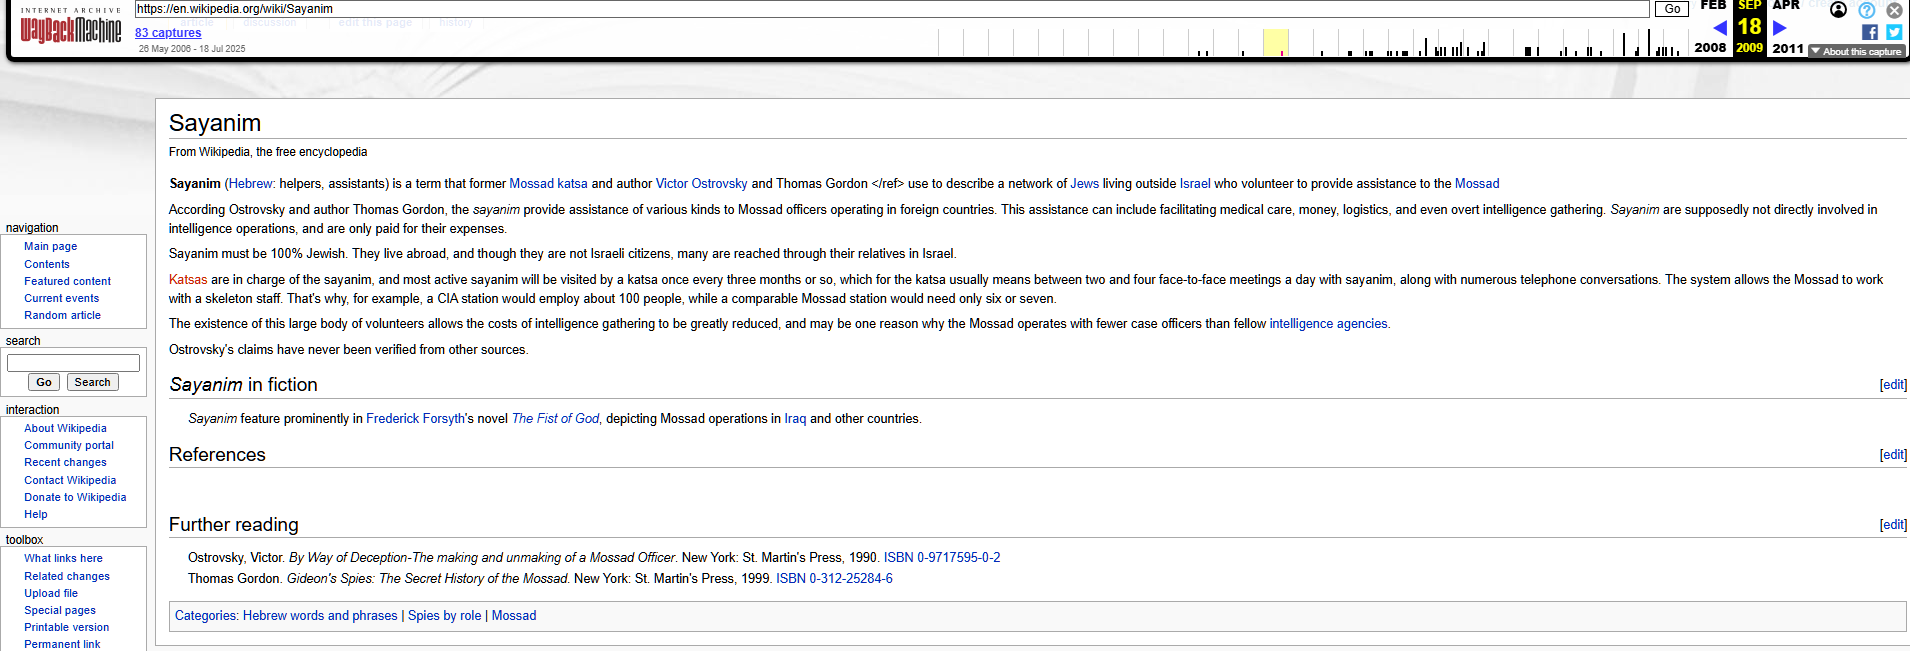Open ISBN 0-9717595-0-2 link
Viewport: 1910px width, 651px height.
pos(942,558)
